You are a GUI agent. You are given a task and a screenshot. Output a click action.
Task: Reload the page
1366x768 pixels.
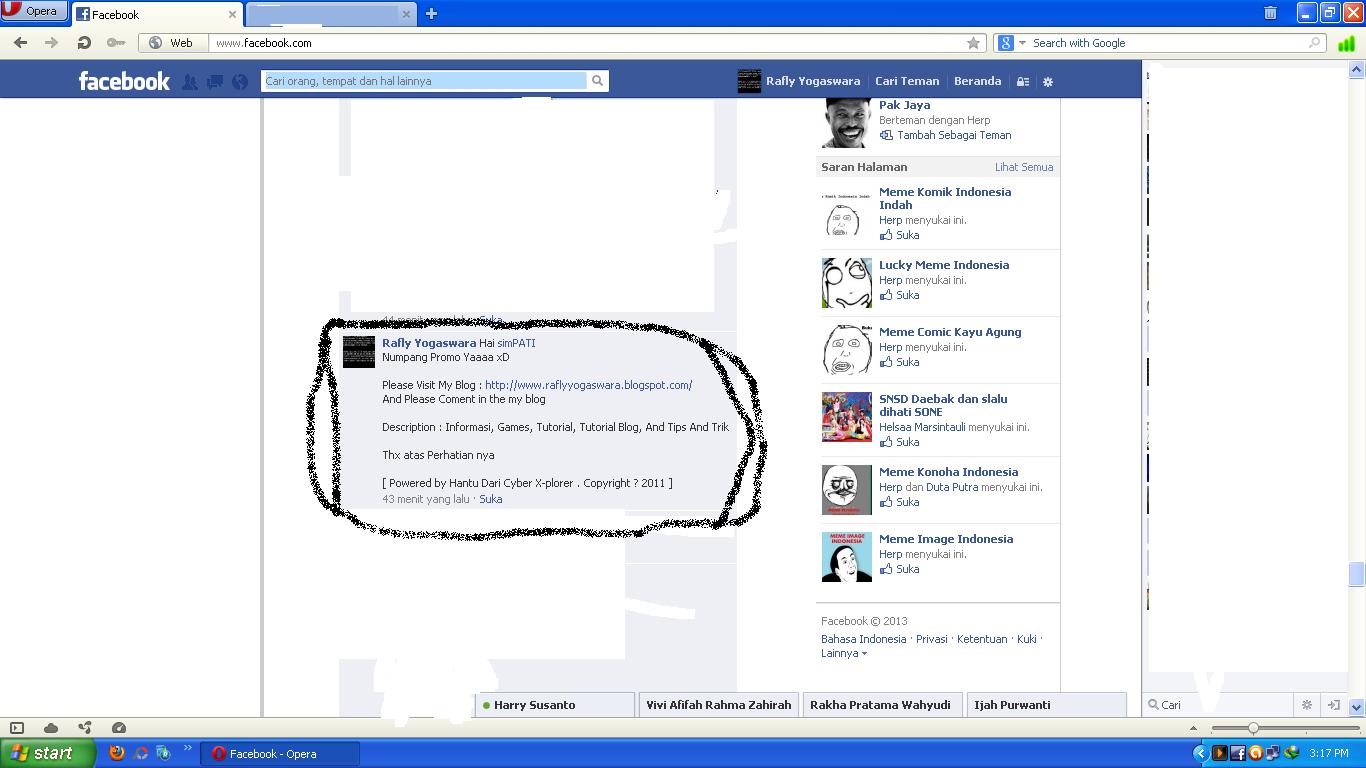[84, 43]
